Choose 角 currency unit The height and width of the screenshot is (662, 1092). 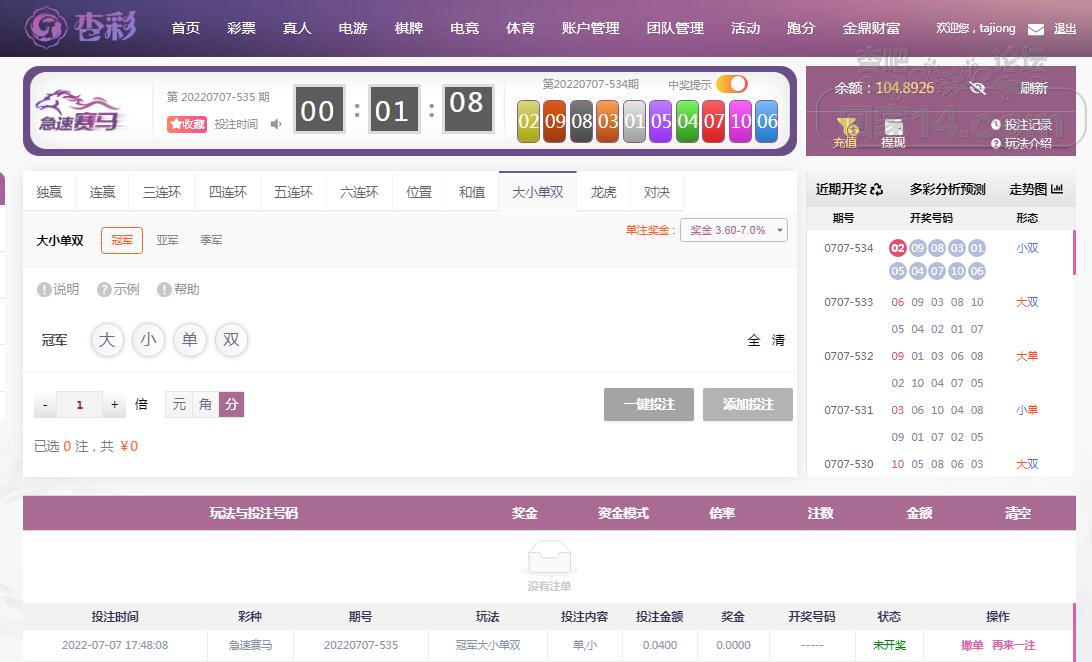pos(205,404)
